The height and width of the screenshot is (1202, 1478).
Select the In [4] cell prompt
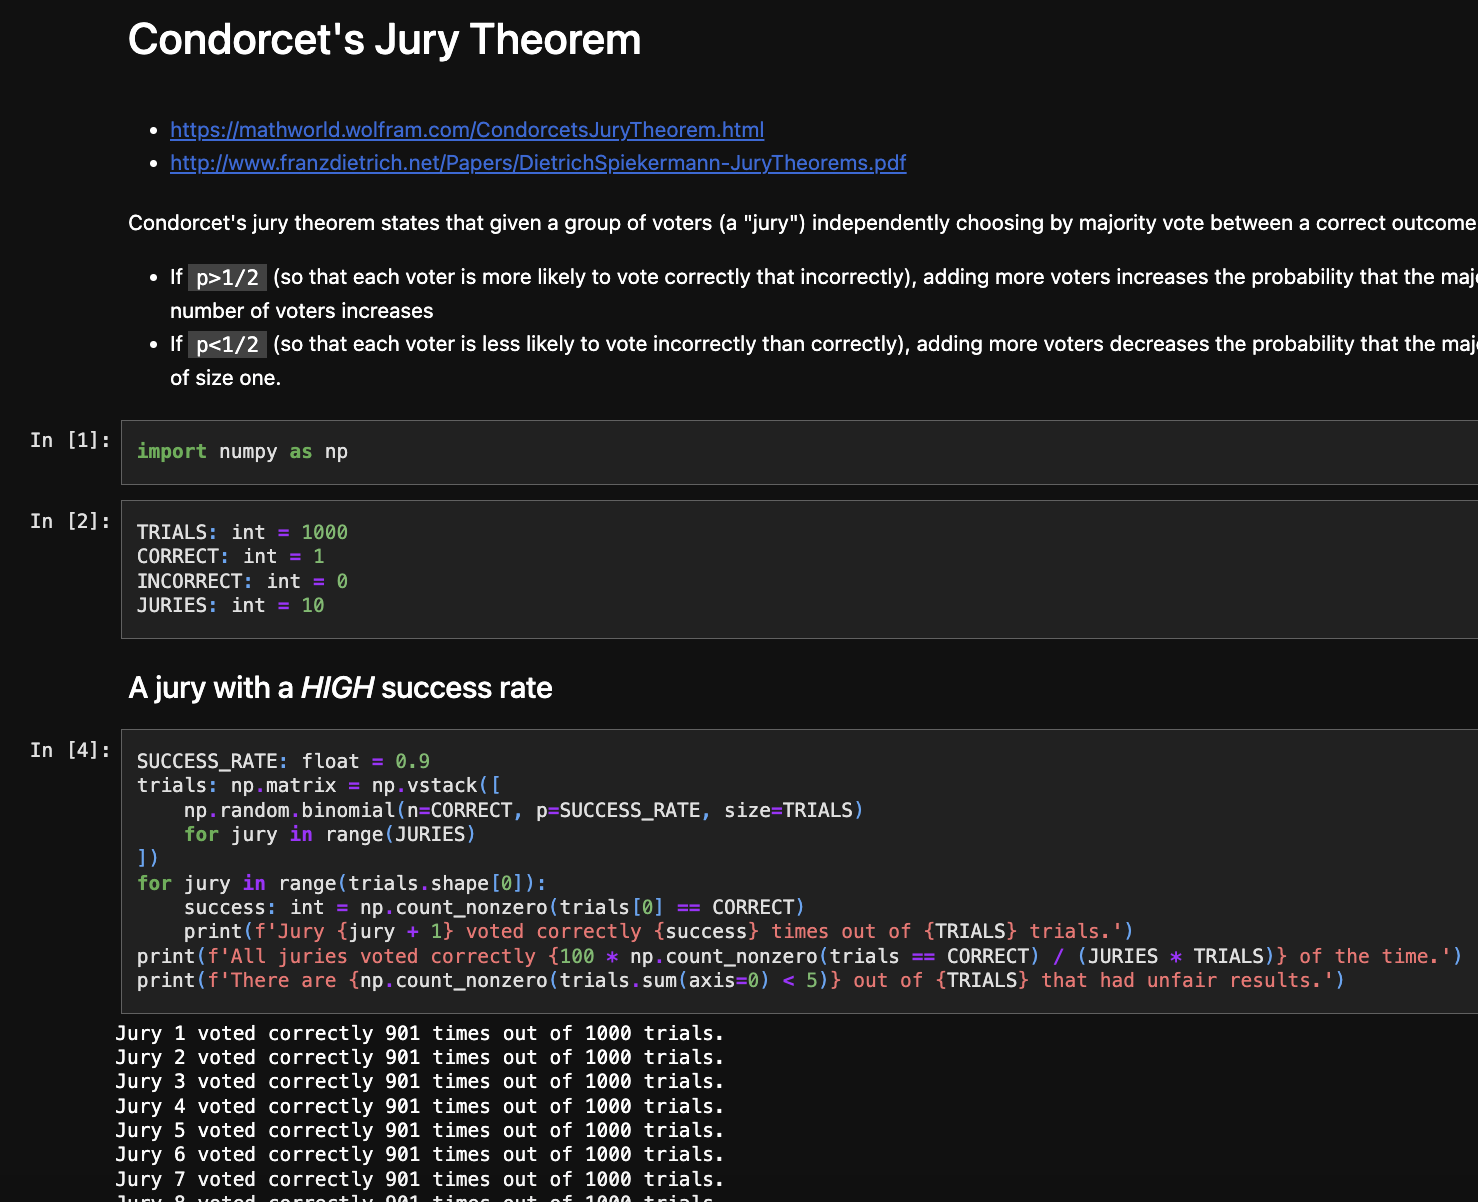pos(69,749)
